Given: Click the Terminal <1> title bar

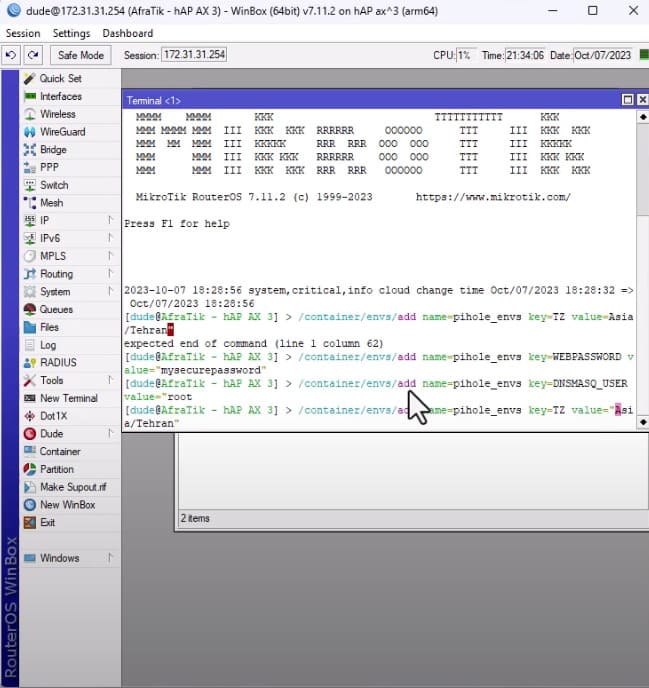Looking at the screenshot, I should [371, 100].
